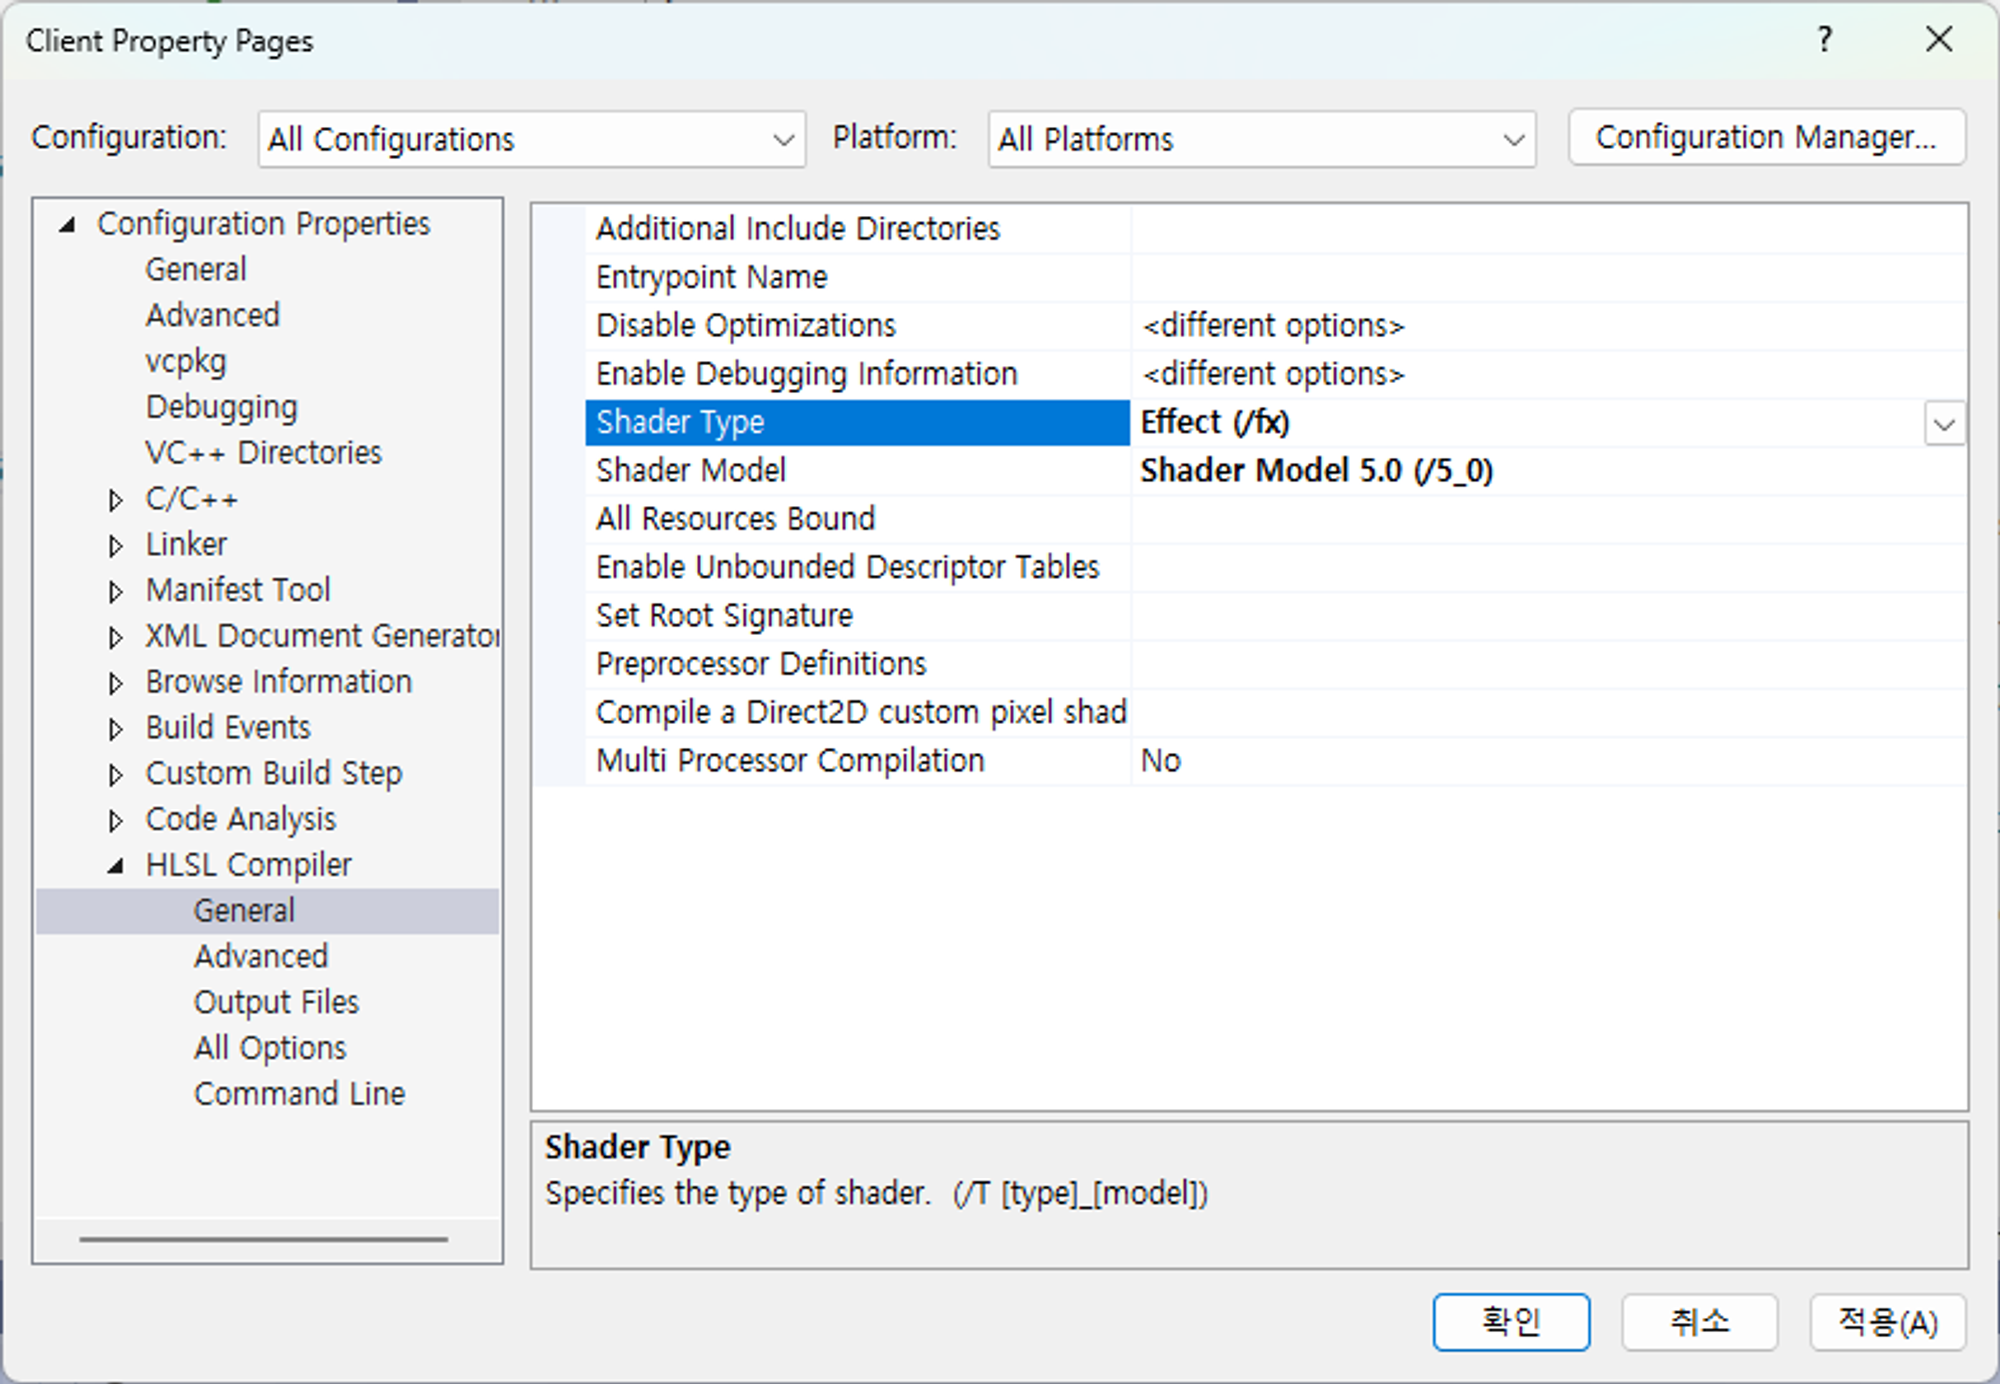Screen dimensions: 2000x1384
Task: Expand the Linker tree node
Action: (x=116, y=545)
